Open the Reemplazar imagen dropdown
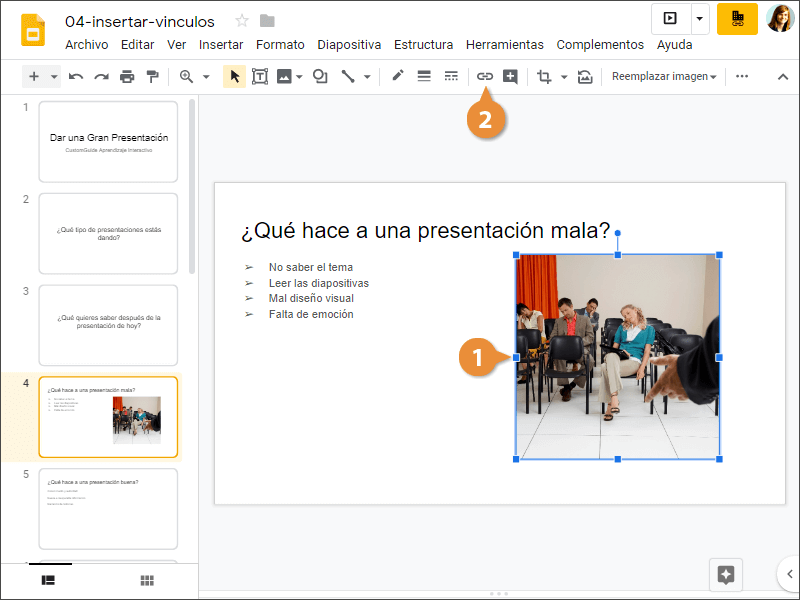The image size is (800, 600). (664, 76)
